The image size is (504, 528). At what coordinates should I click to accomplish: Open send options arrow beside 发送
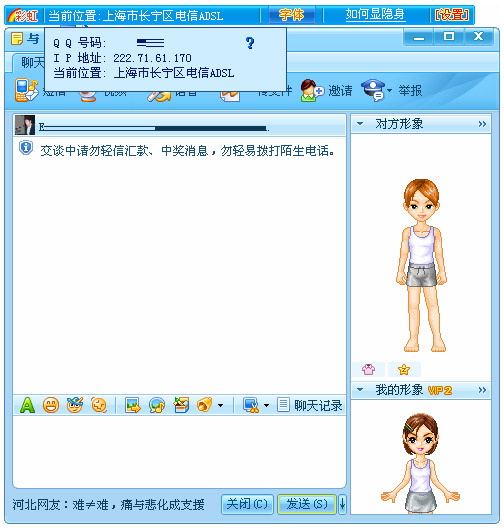point(342,504)
